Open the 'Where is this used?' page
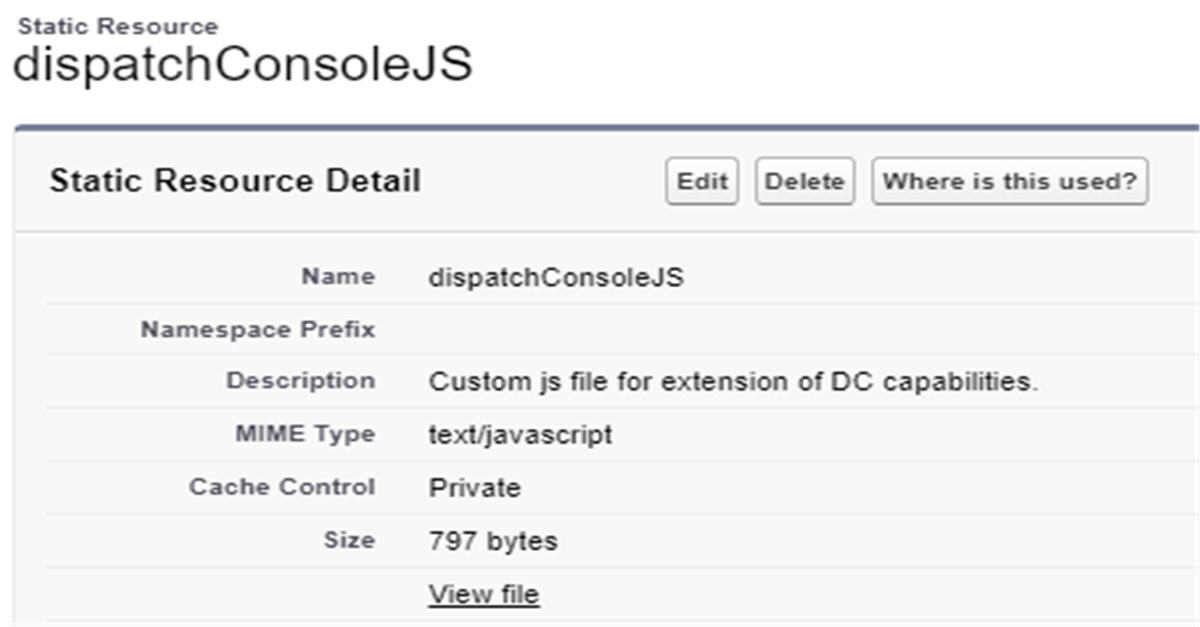Screen dimensions: 1200x627 coord(1009,182)
